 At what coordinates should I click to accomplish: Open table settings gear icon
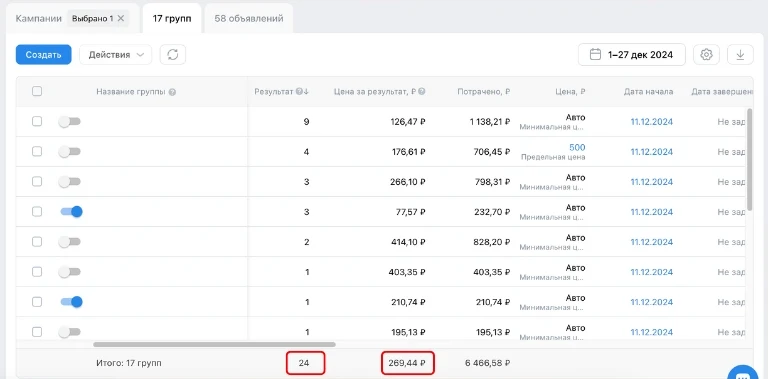tap(706, 55)
